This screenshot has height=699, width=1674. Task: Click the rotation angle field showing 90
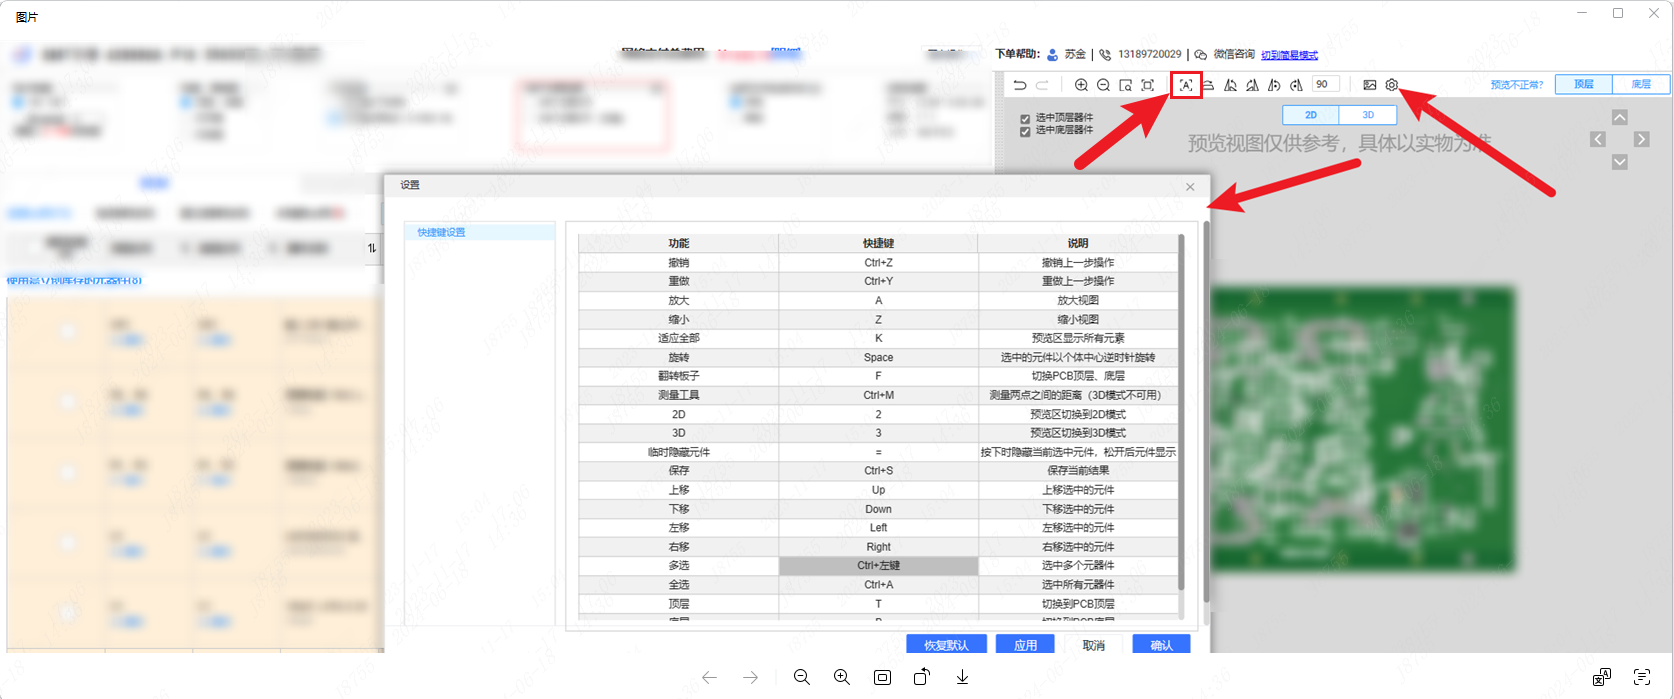[x=1324, y=85]
